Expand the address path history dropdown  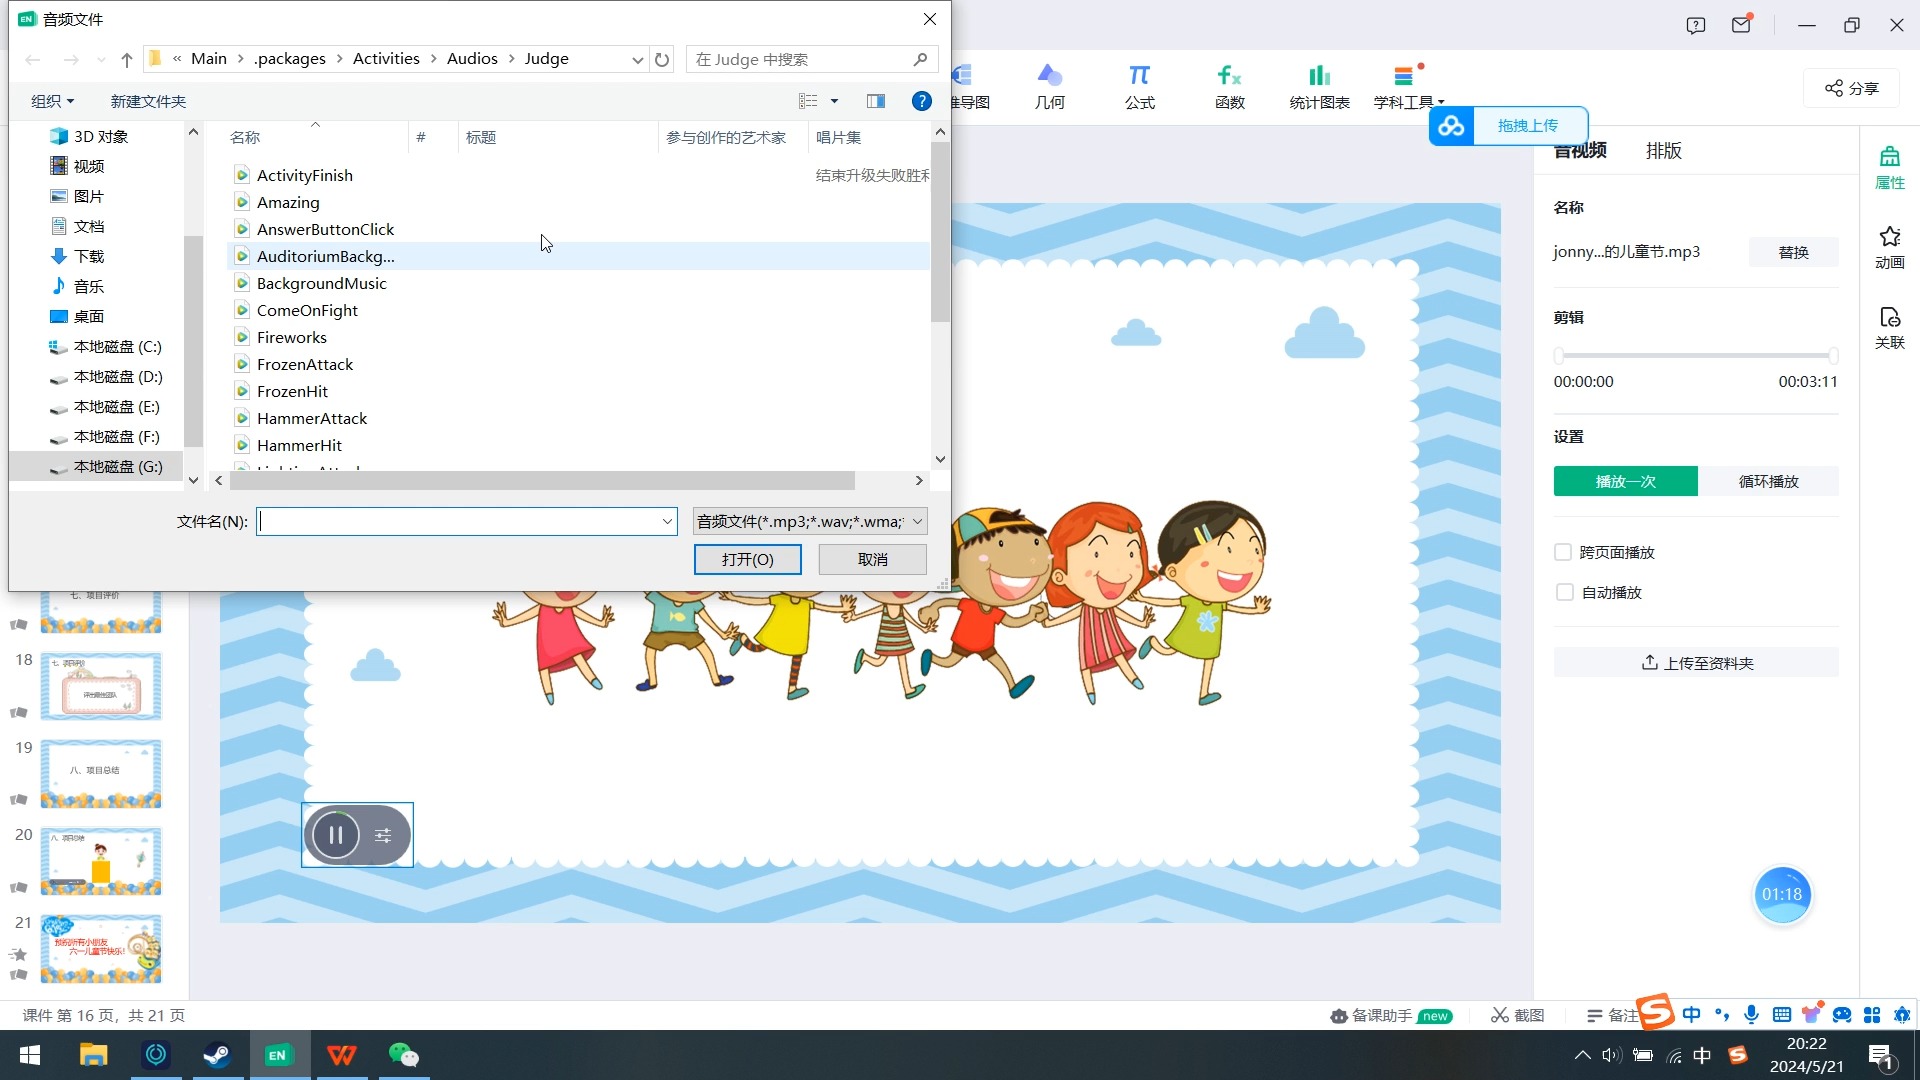point(638,59)
